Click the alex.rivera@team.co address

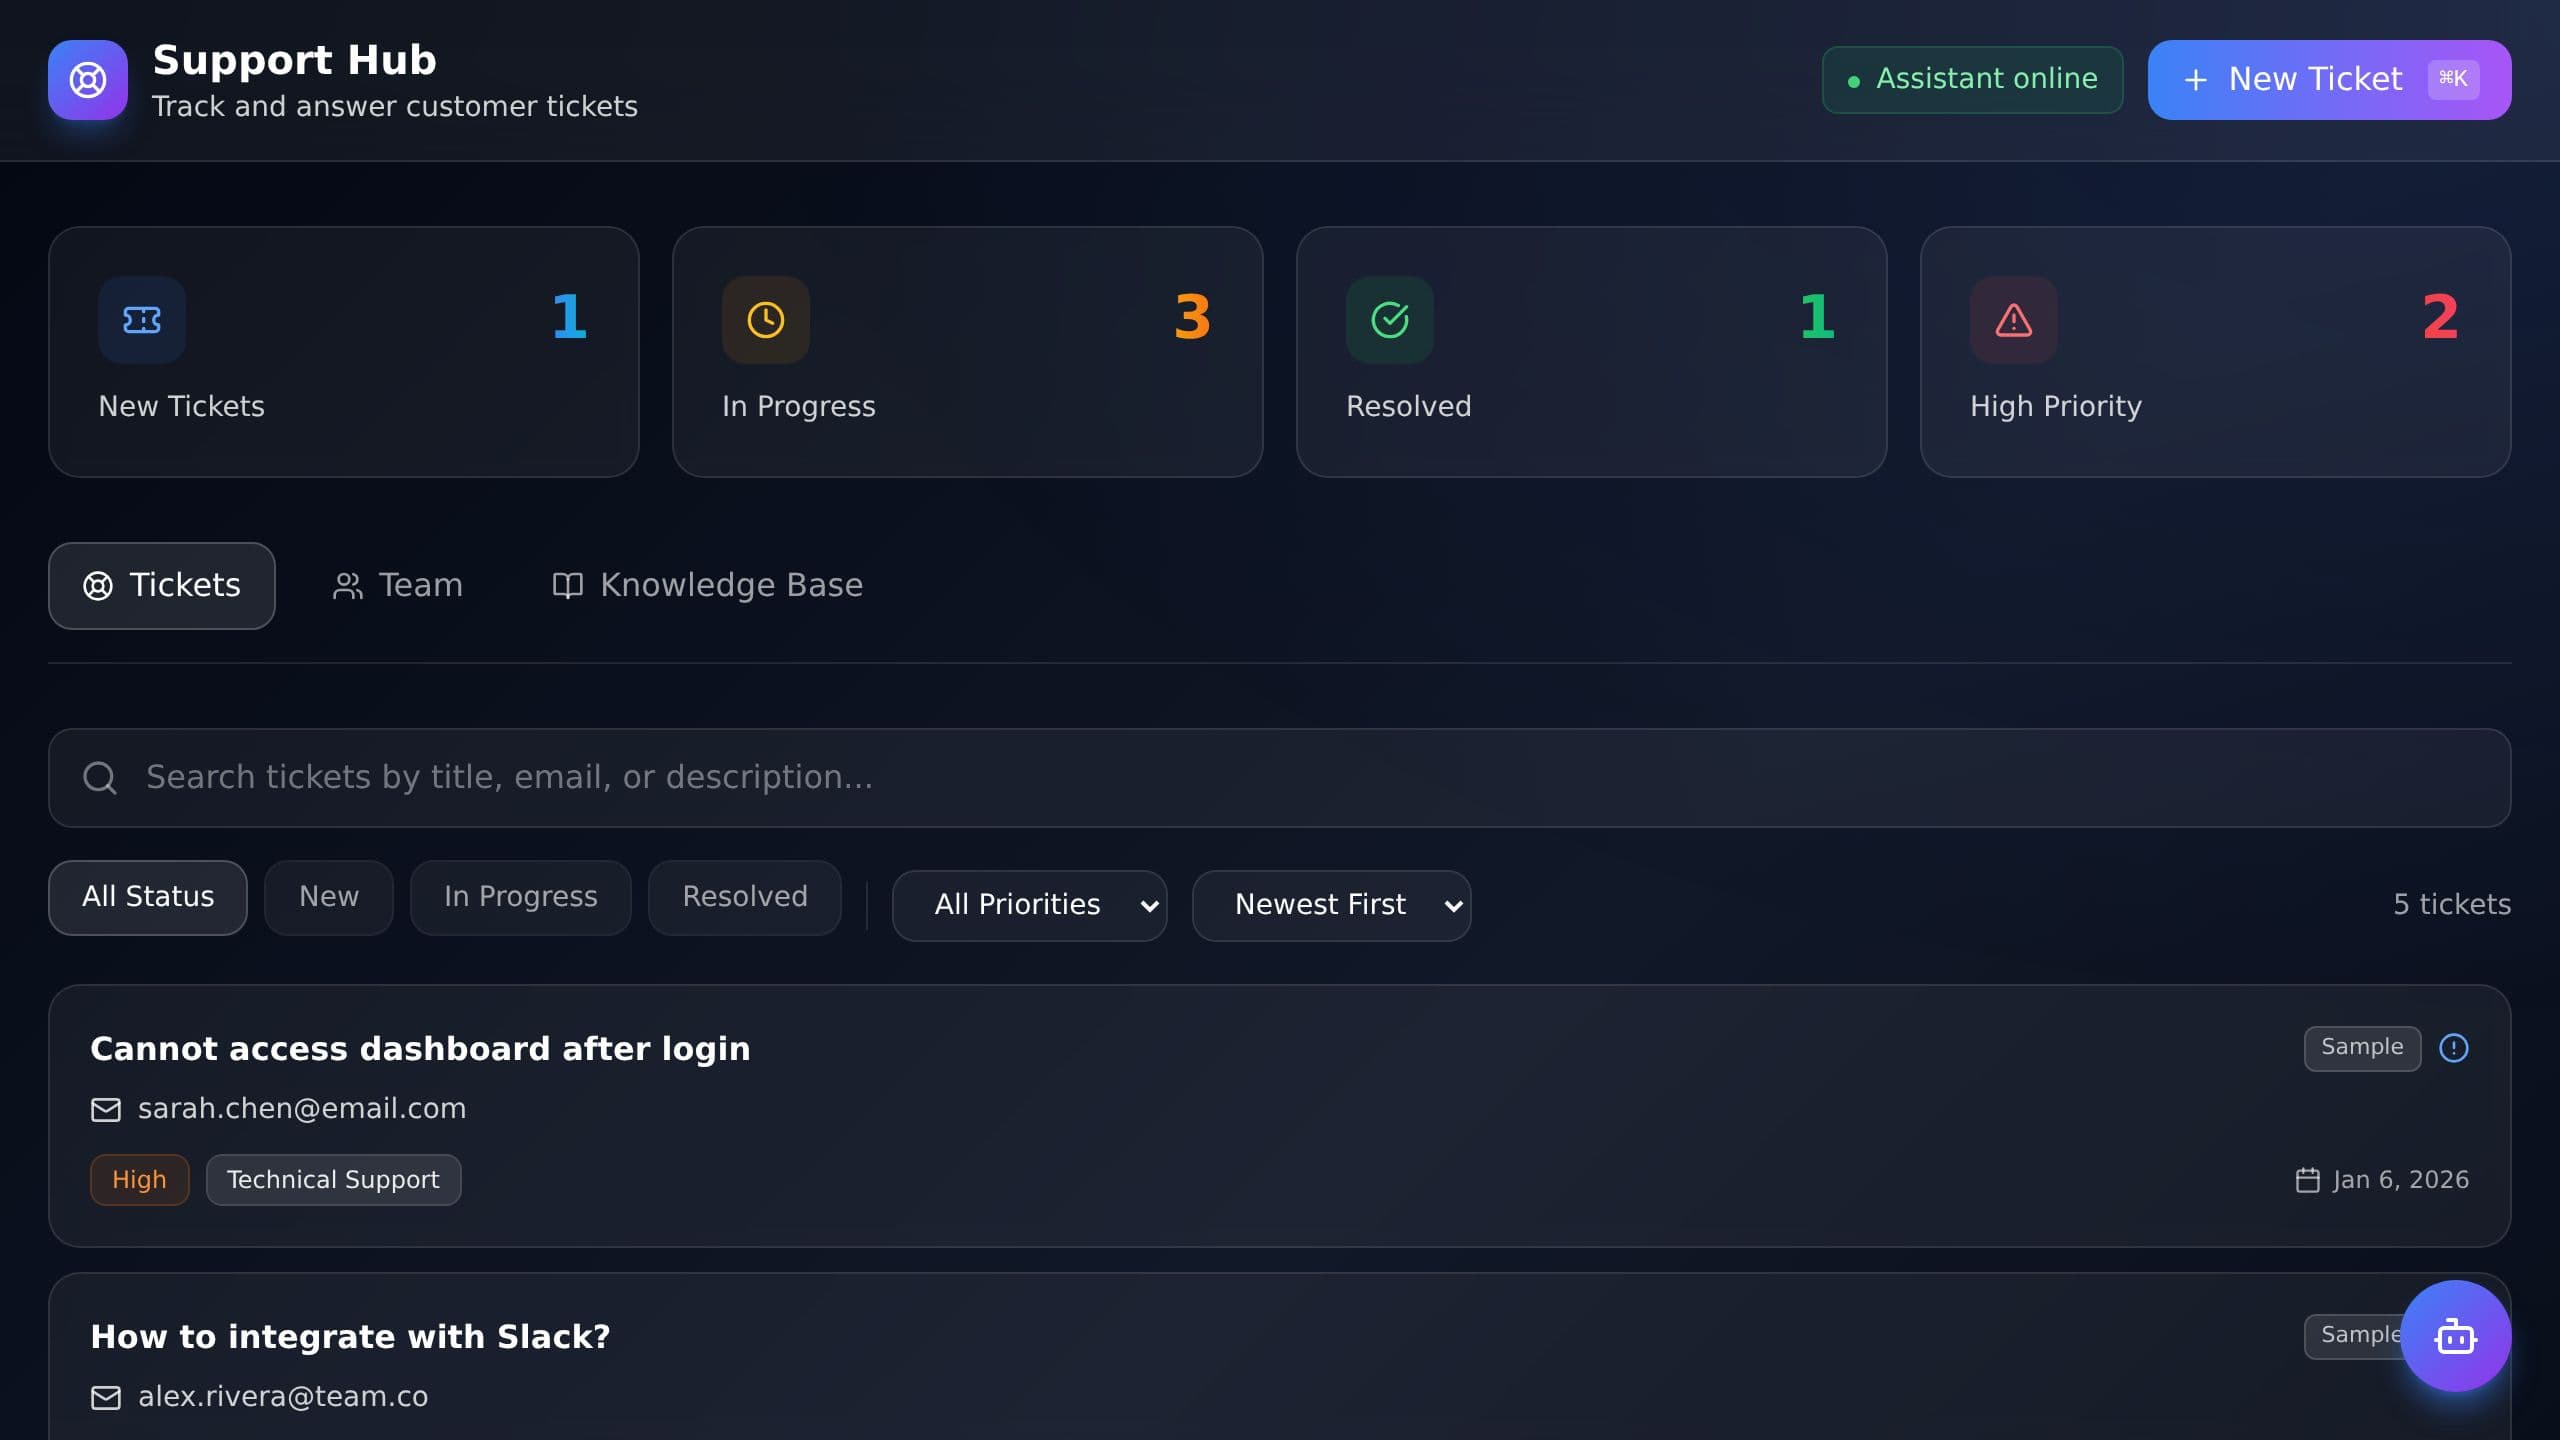tap(283, 1397)
